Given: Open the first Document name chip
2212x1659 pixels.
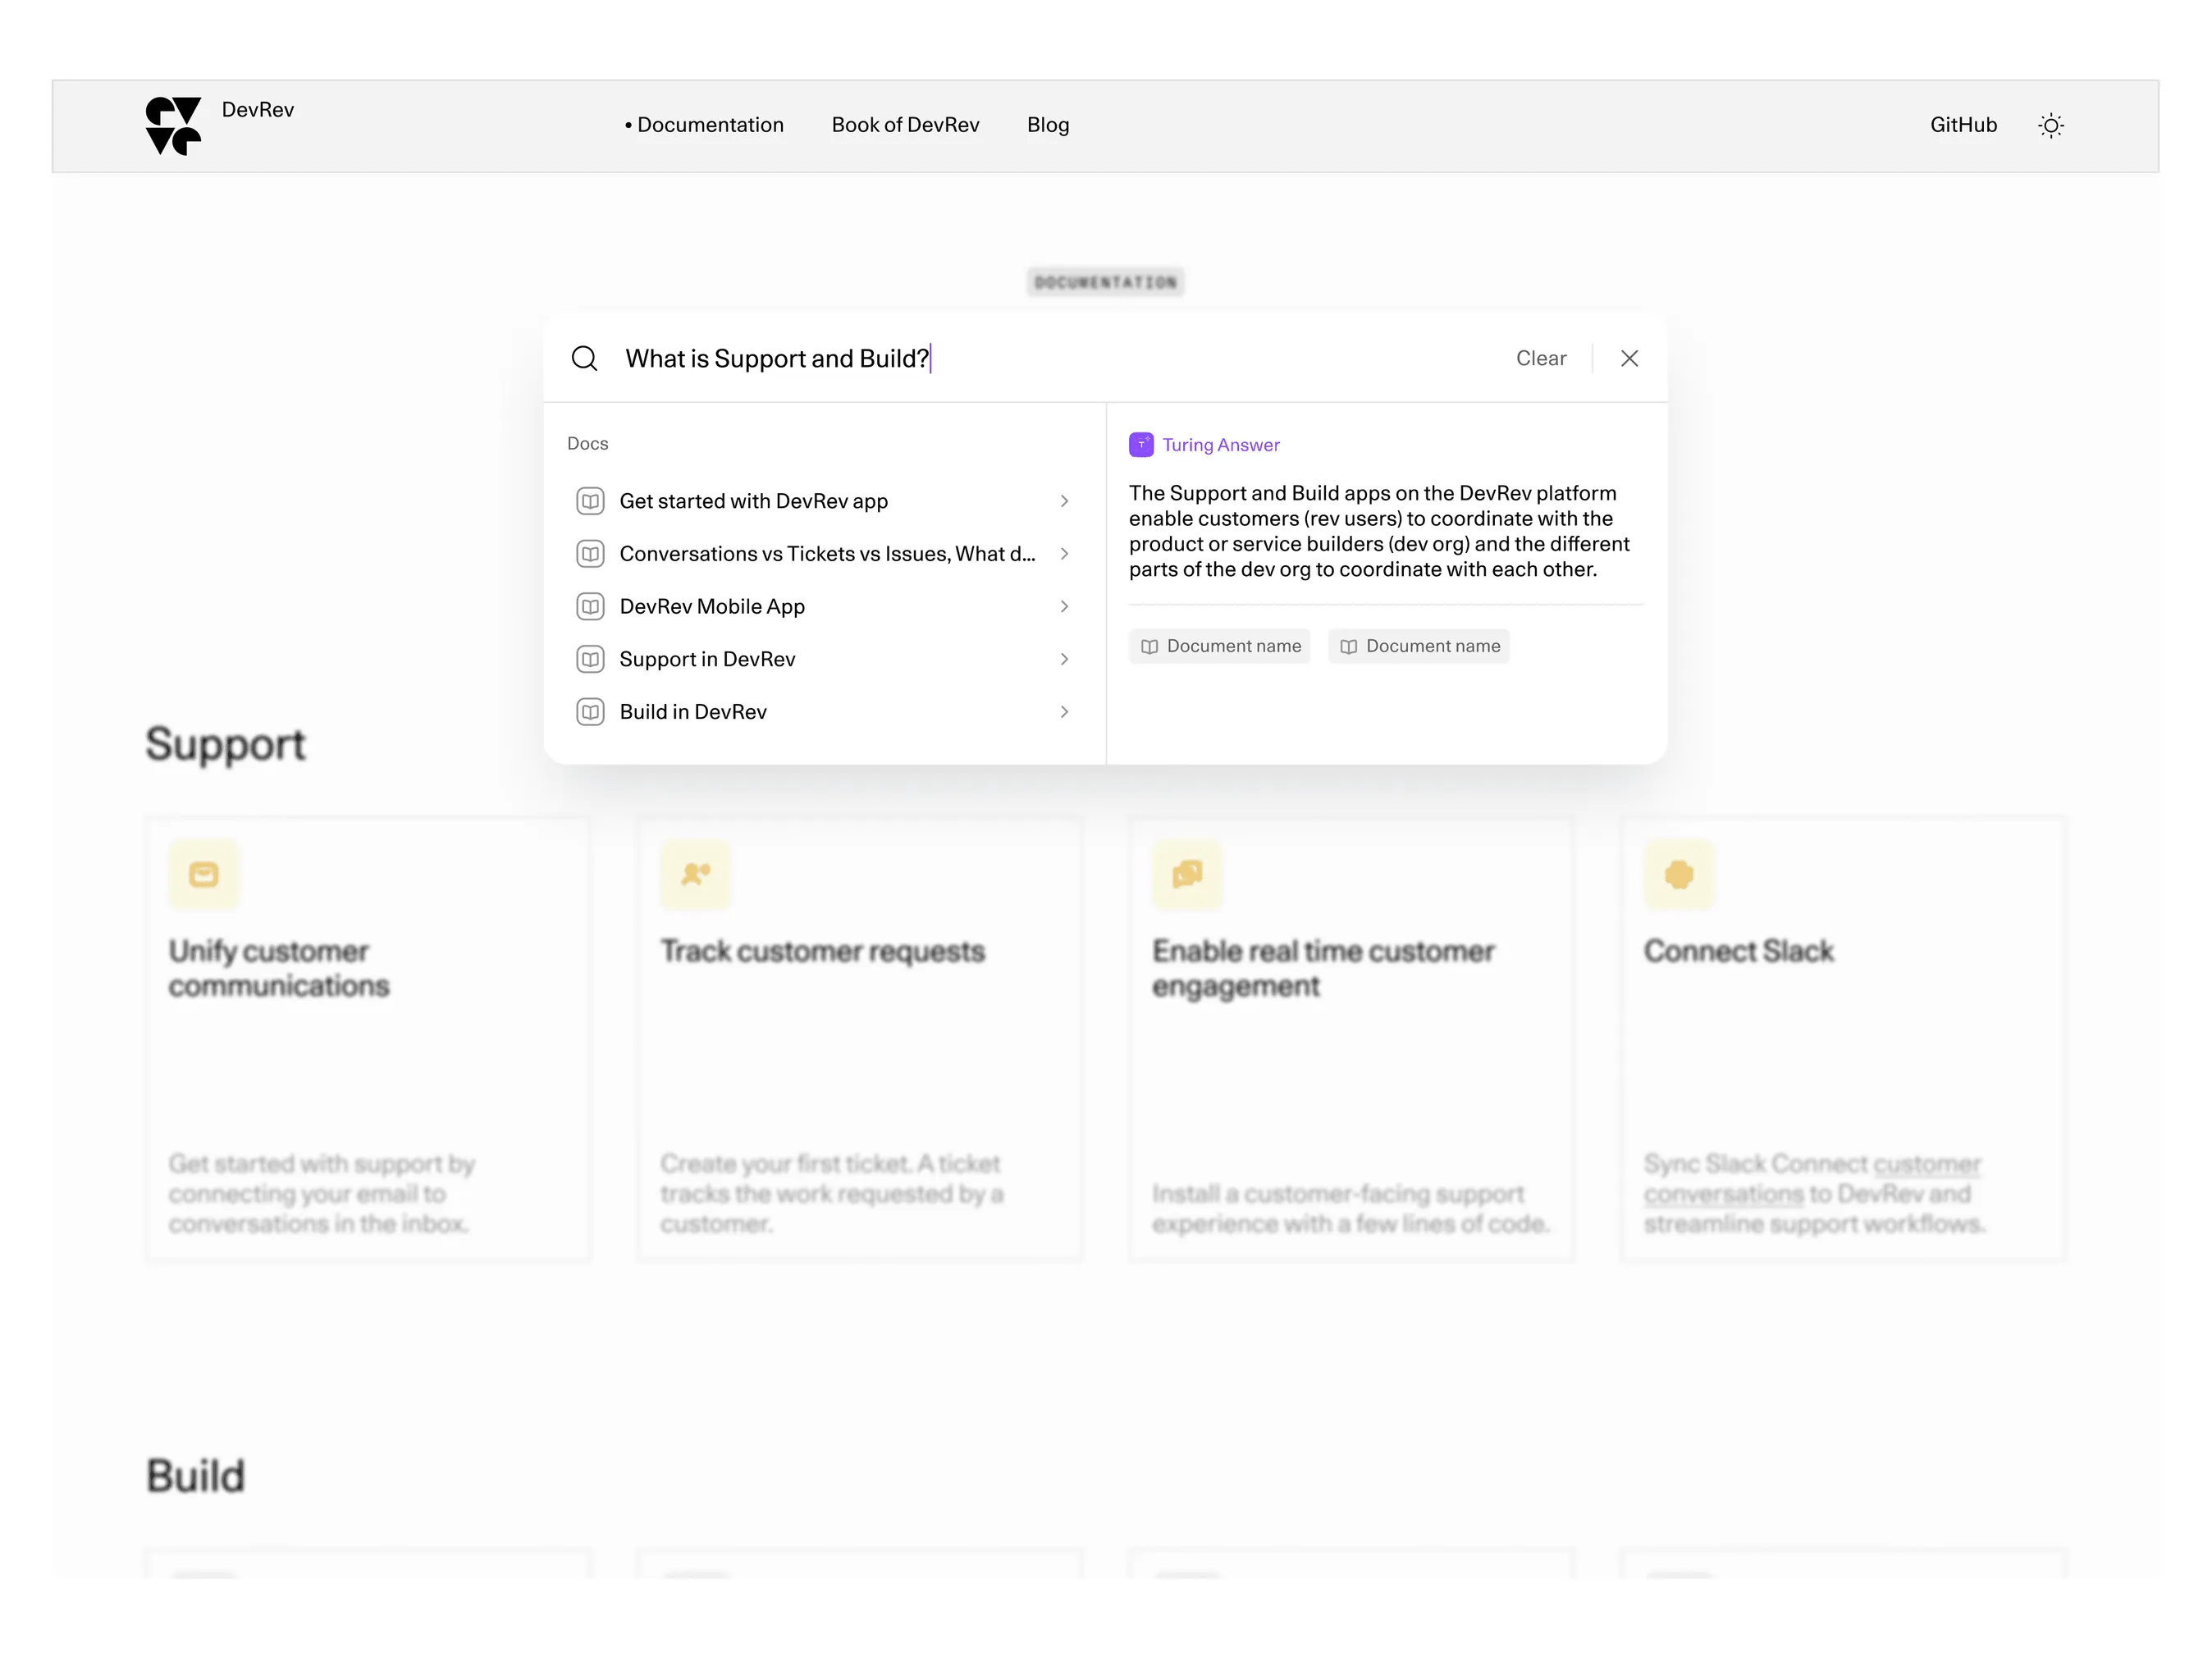Looking at the screenshot, I should pyautogui.click(x=1220, y=646).
